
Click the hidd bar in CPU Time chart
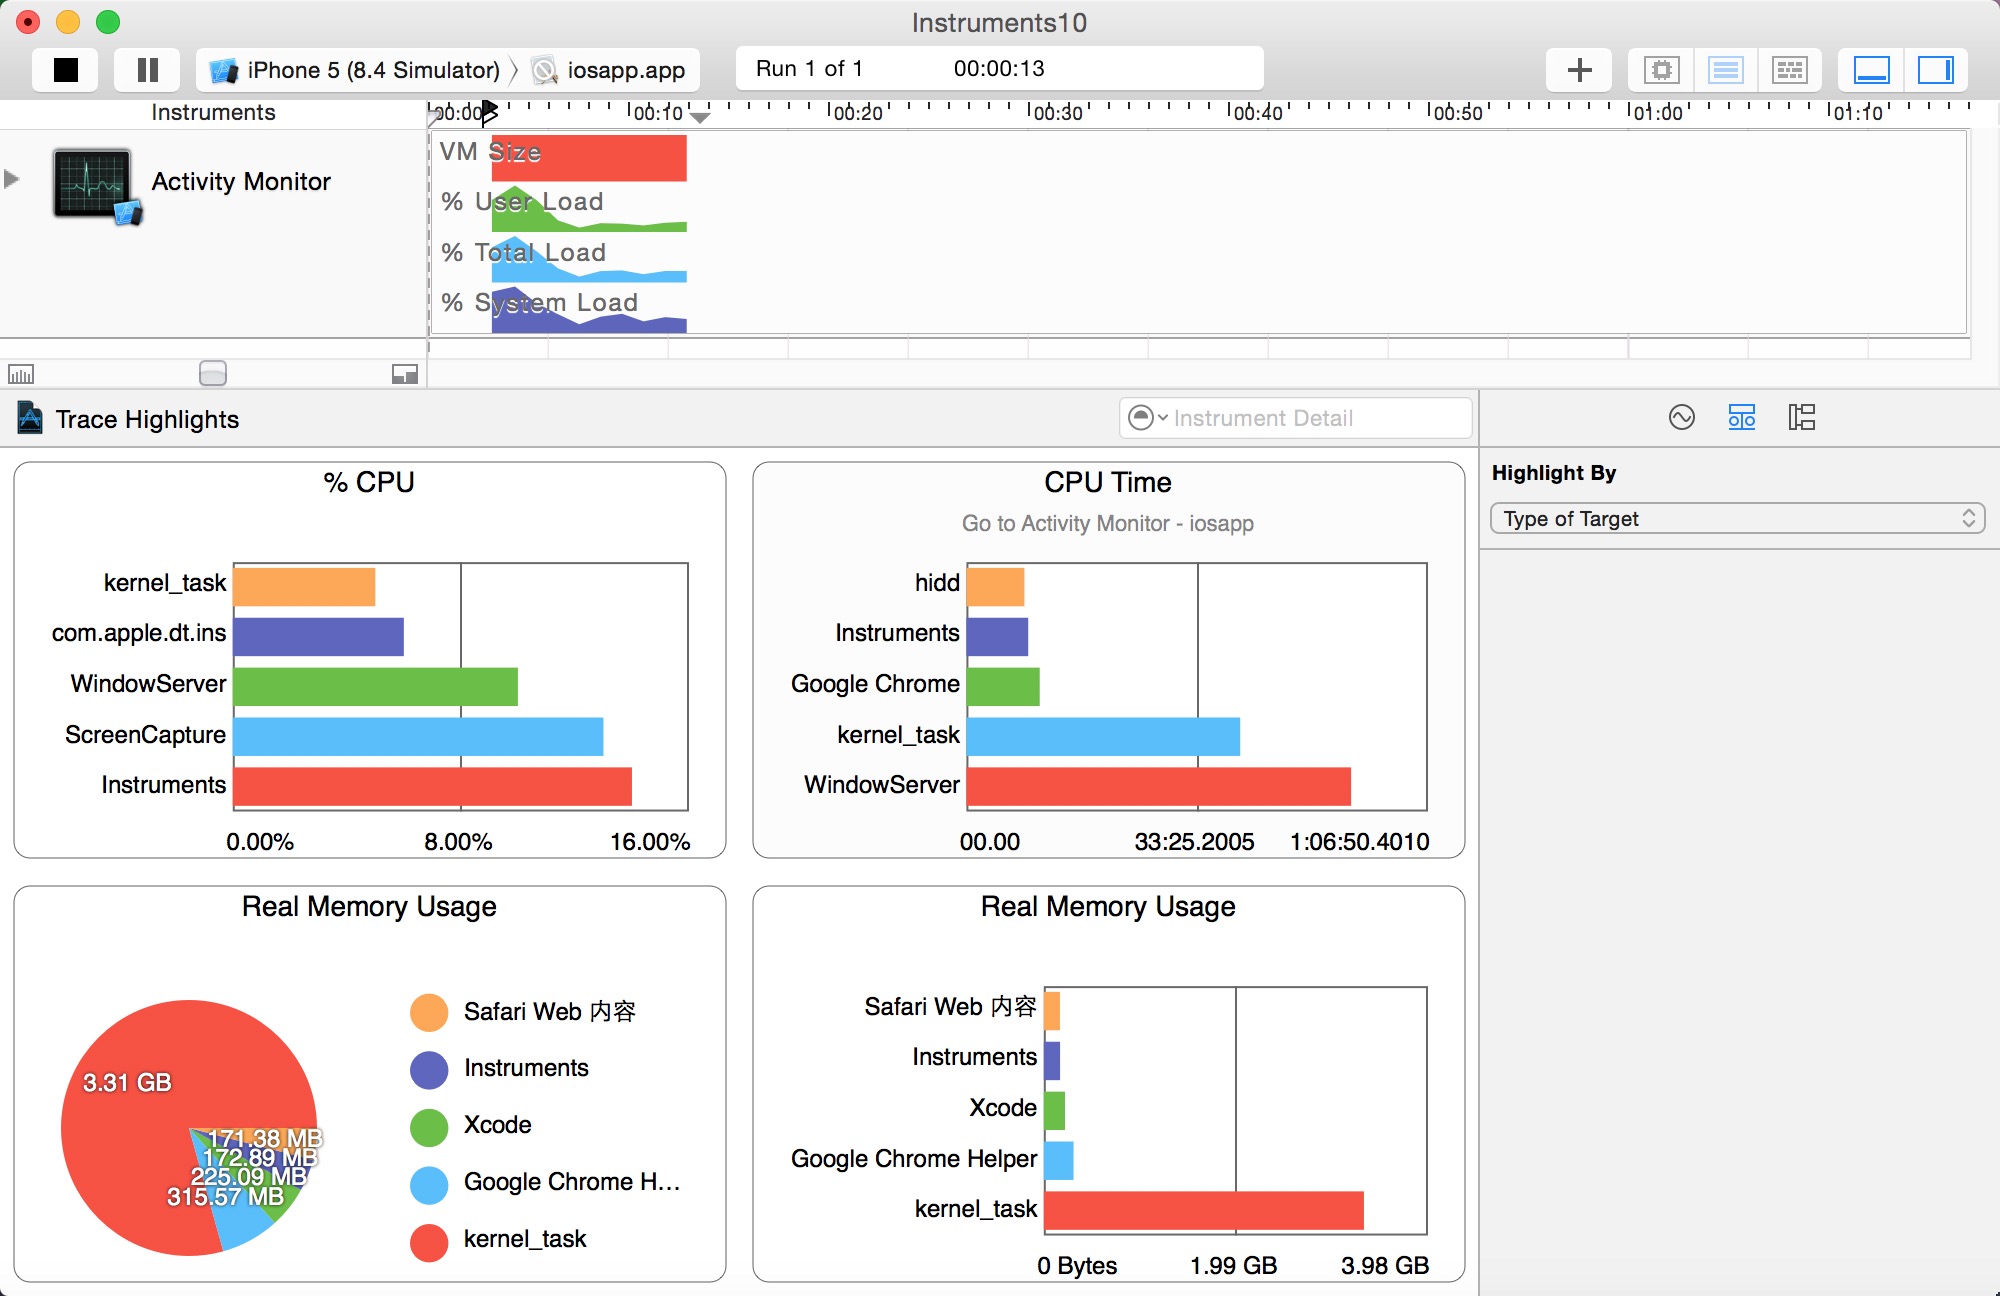[996, 586]
